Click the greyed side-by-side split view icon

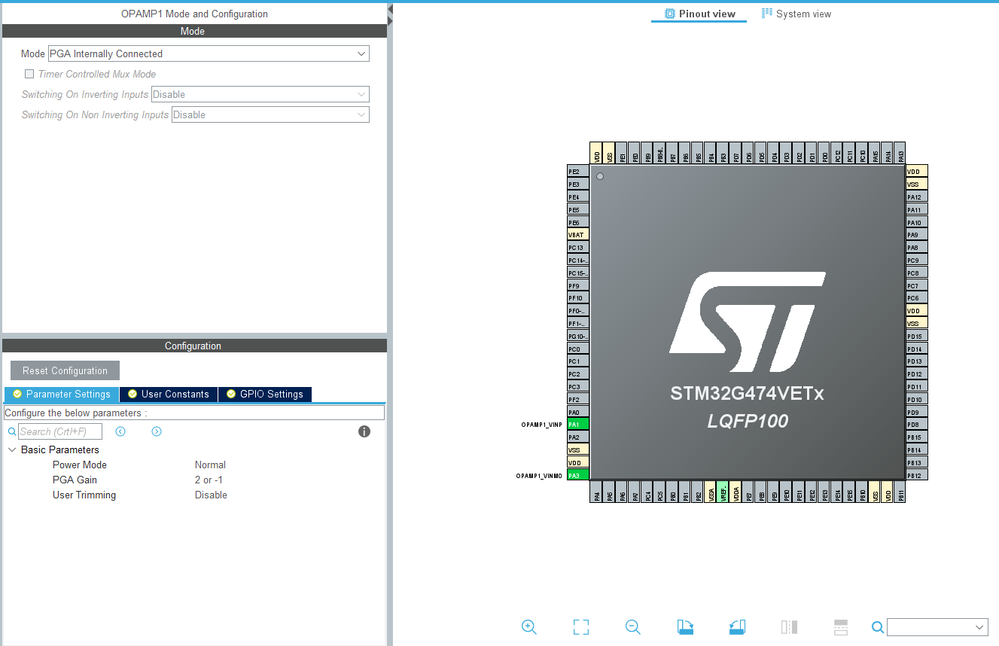coord(789,627)
